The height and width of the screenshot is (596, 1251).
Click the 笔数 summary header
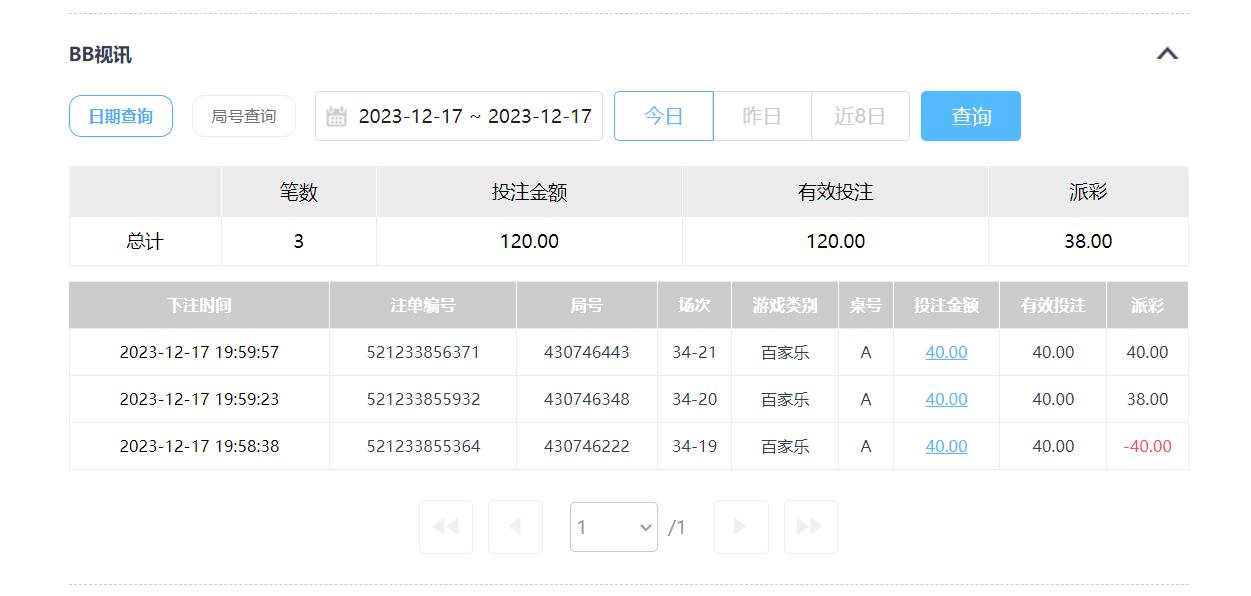tap(298, 192)
